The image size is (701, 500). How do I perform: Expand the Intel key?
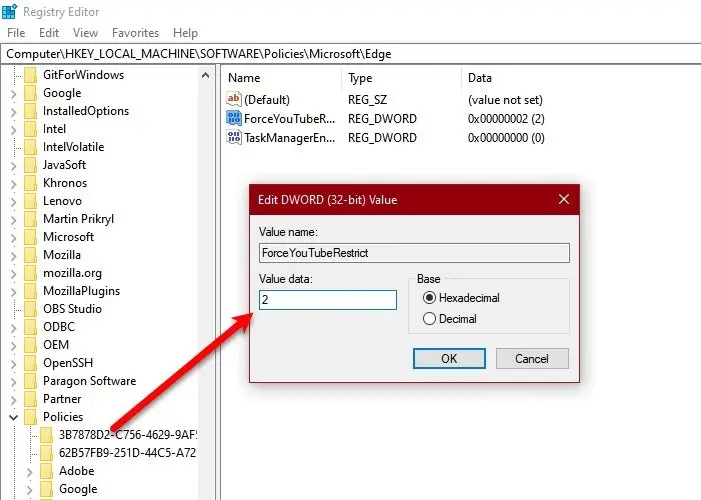pos(13,130)
